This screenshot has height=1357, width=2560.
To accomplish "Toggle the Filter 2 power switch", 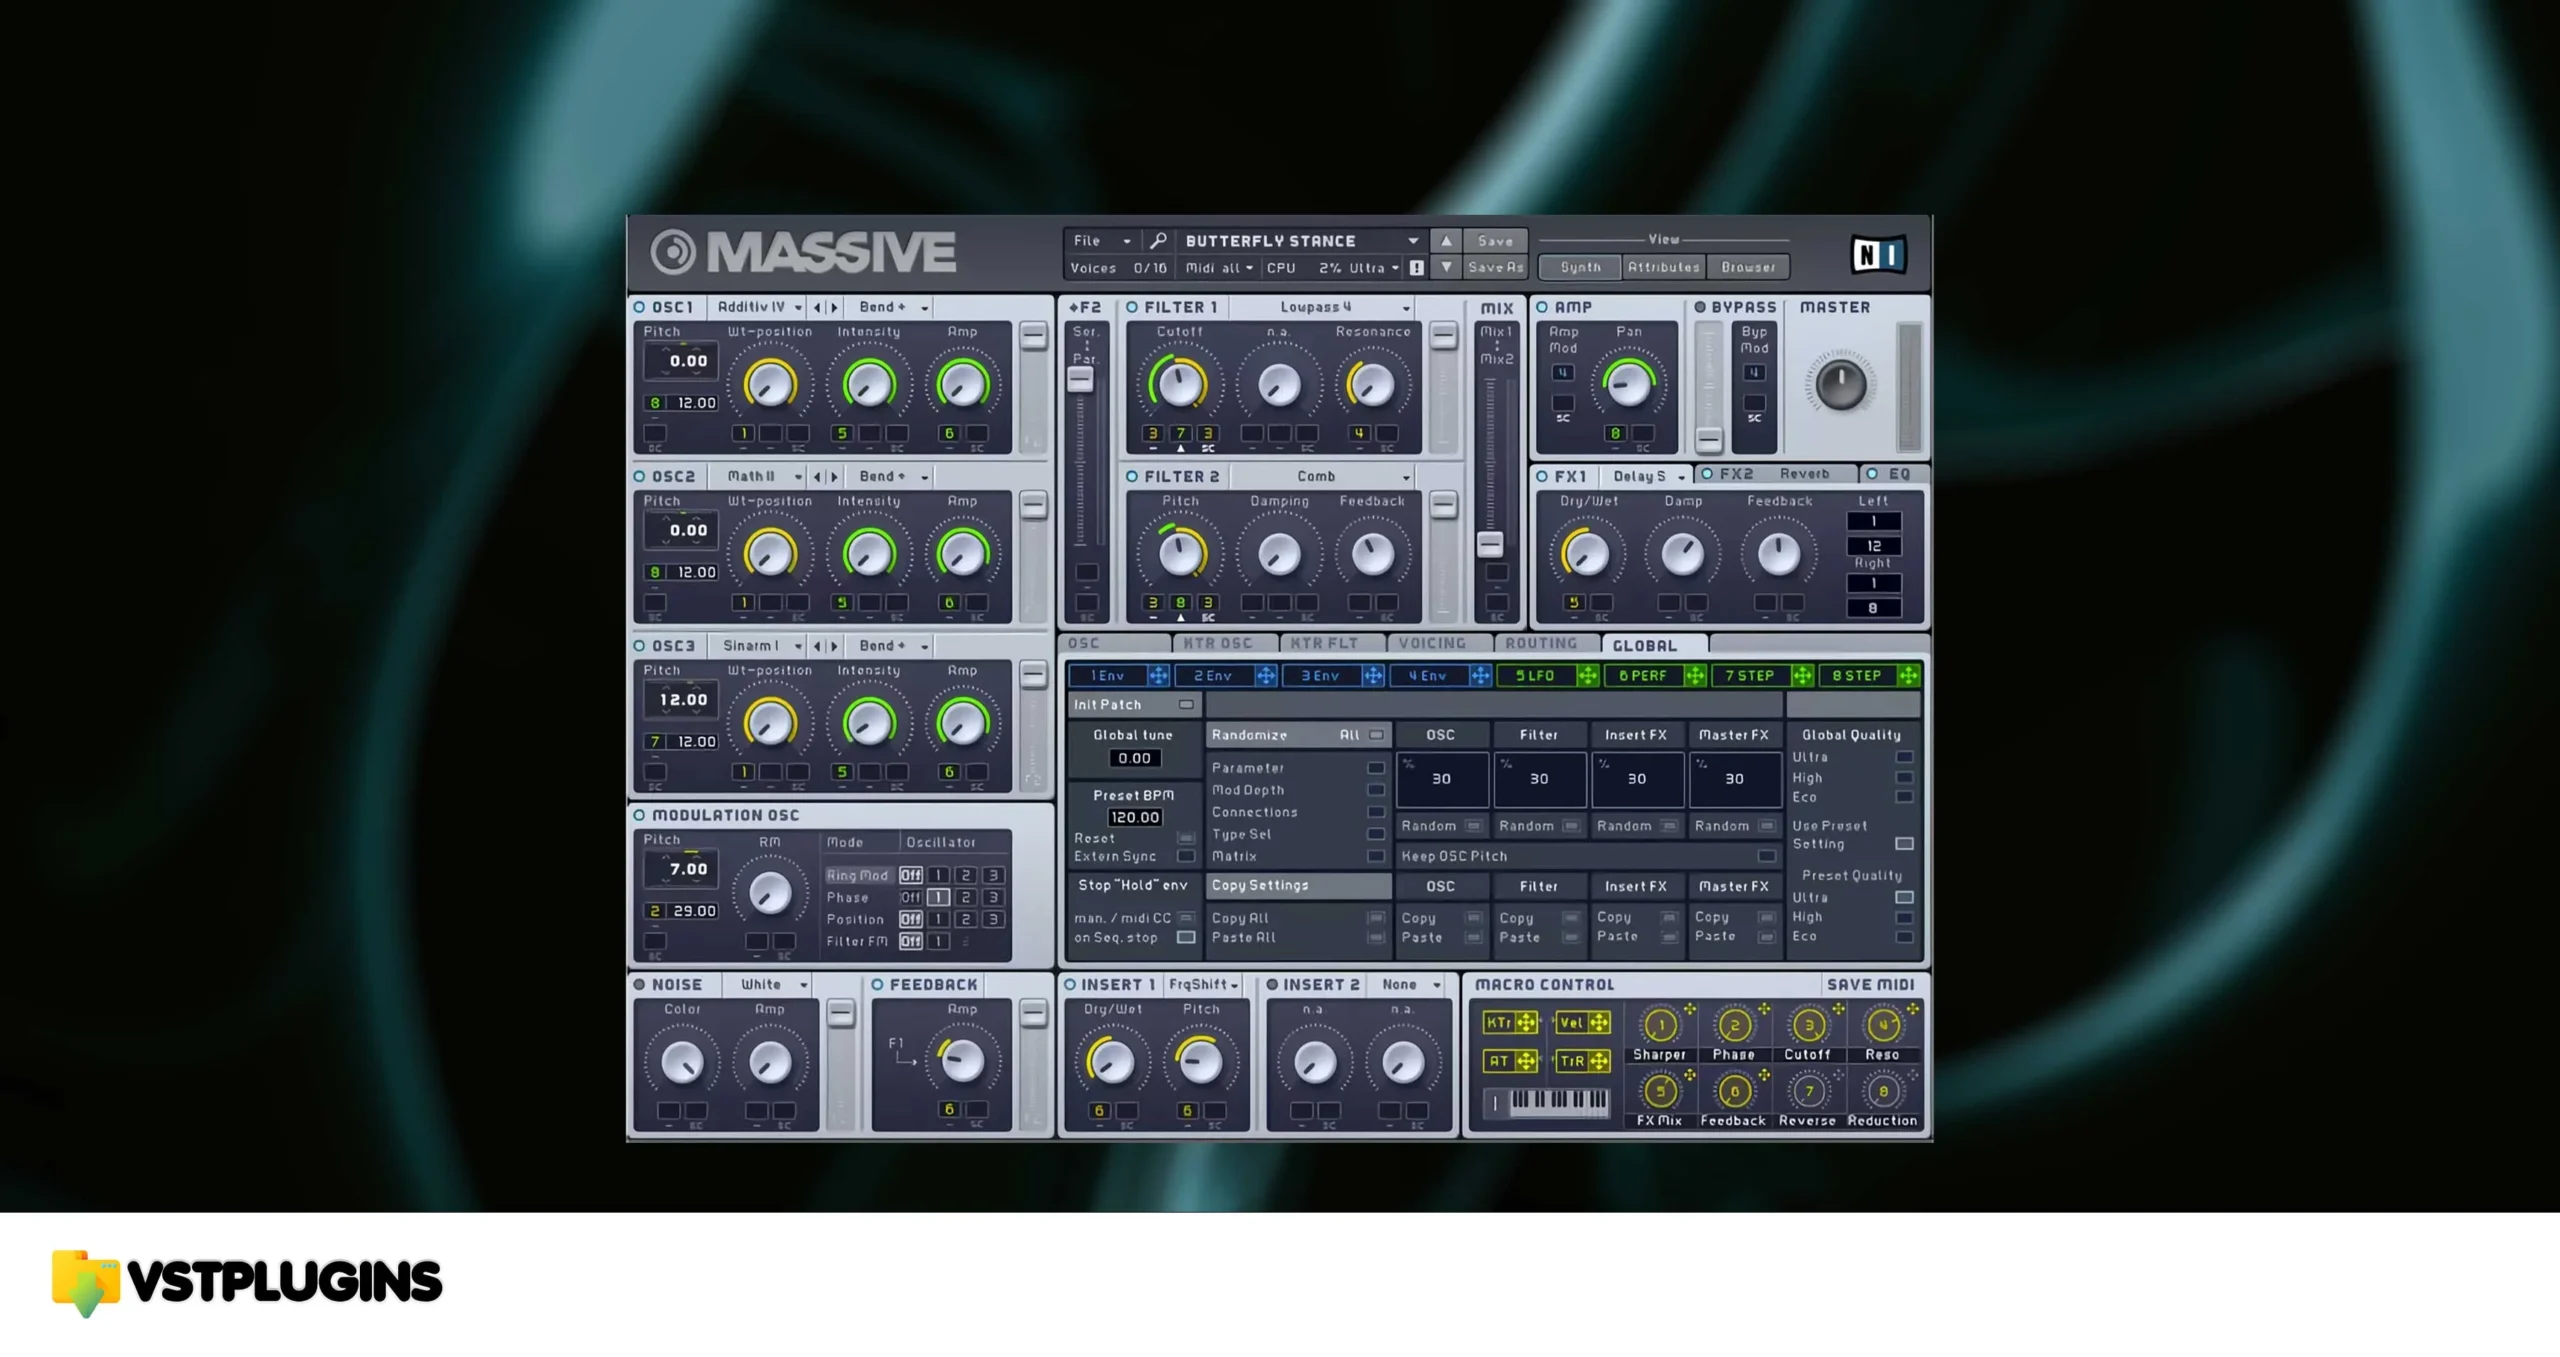I will tap(1132, 477).
